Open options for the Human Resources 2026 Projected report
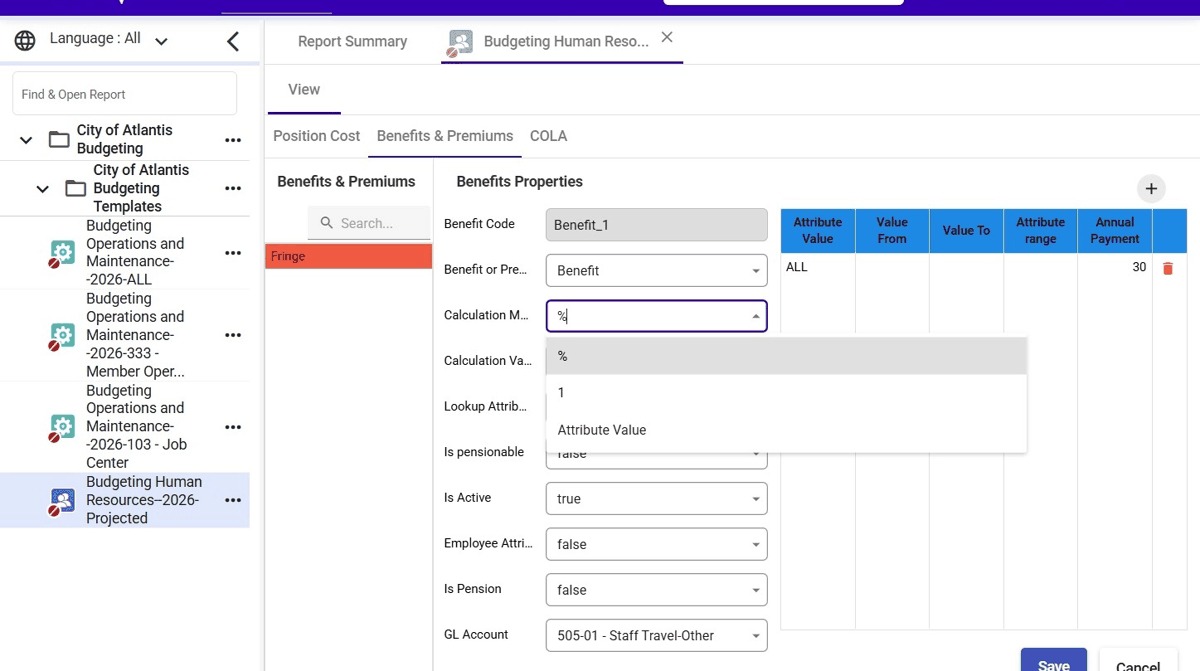Image resolution: width=1200 pixels, height=671 pixels. click(233, 500)
